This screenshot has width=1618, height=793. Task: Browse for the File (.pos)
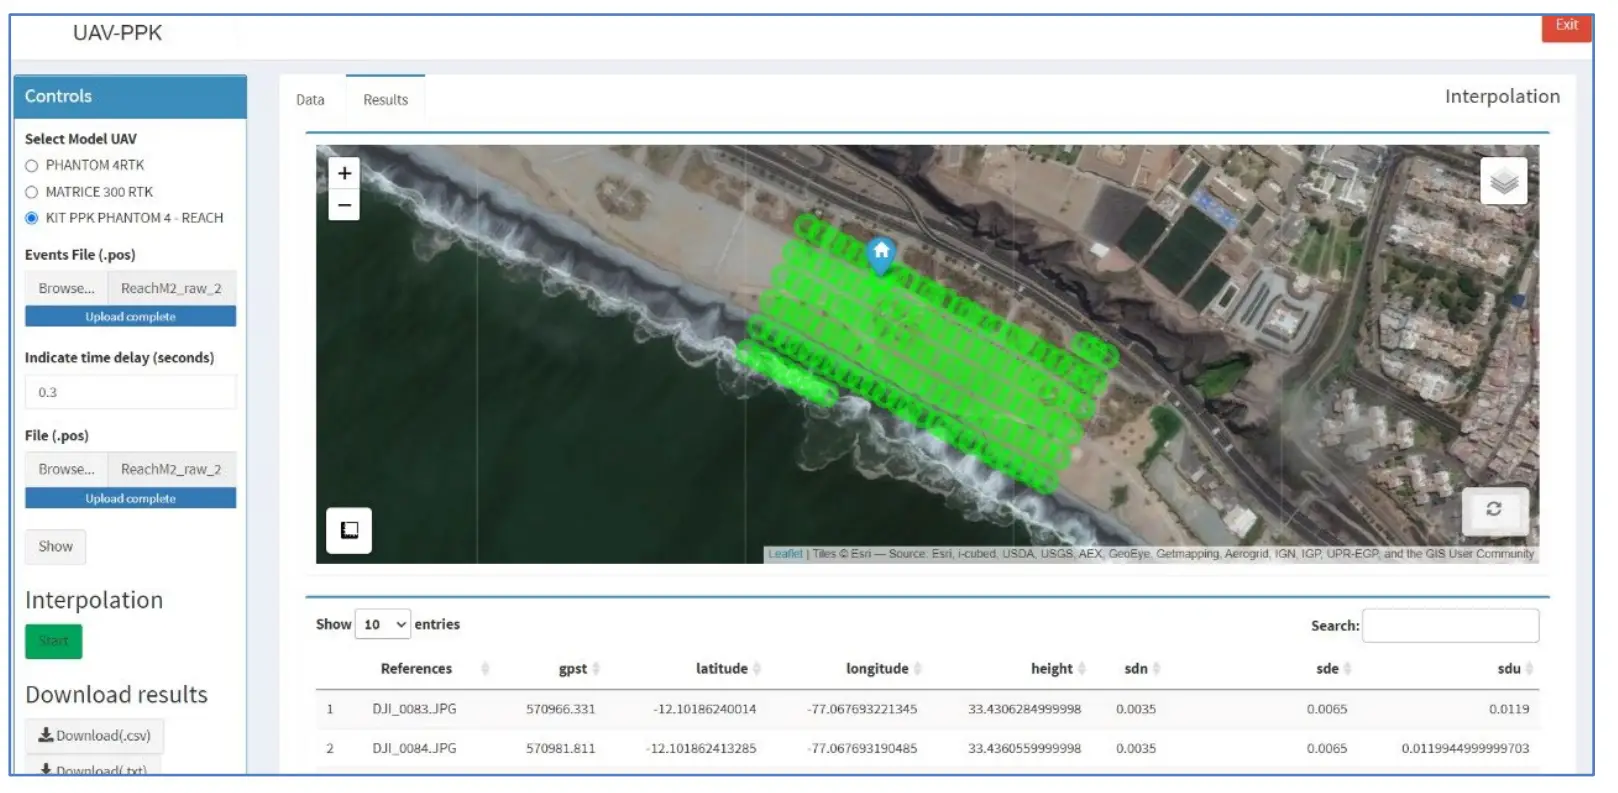(x=66, y=469)
